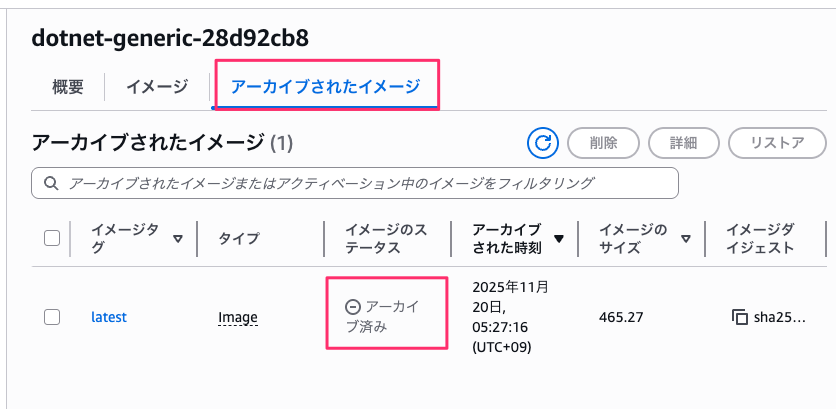Screen dimensions: 836x409
Task: Click the minus-circle archived status icon
Action: pos(352,307)
